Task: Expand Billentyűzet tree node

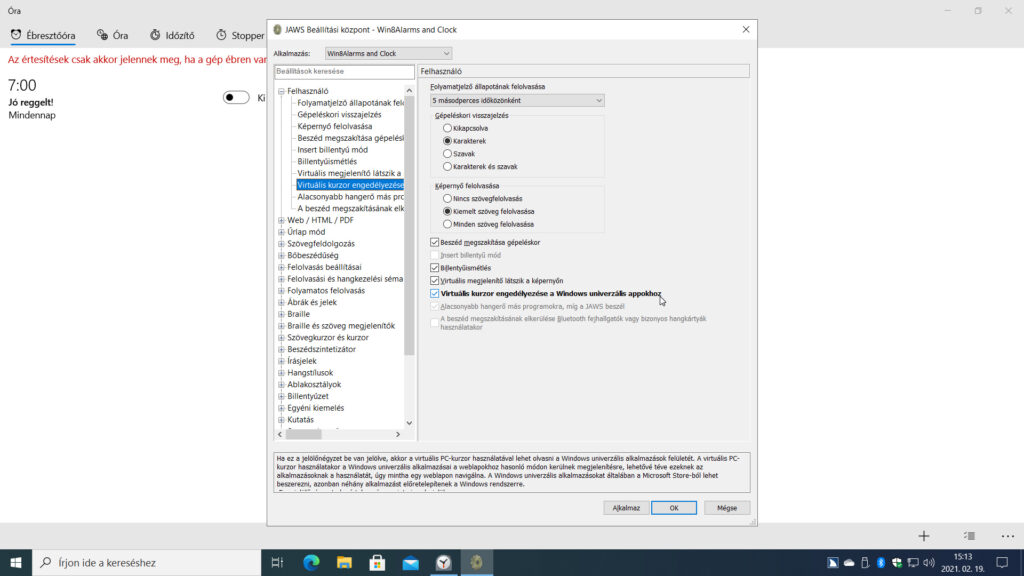Action: pos(281,396)
